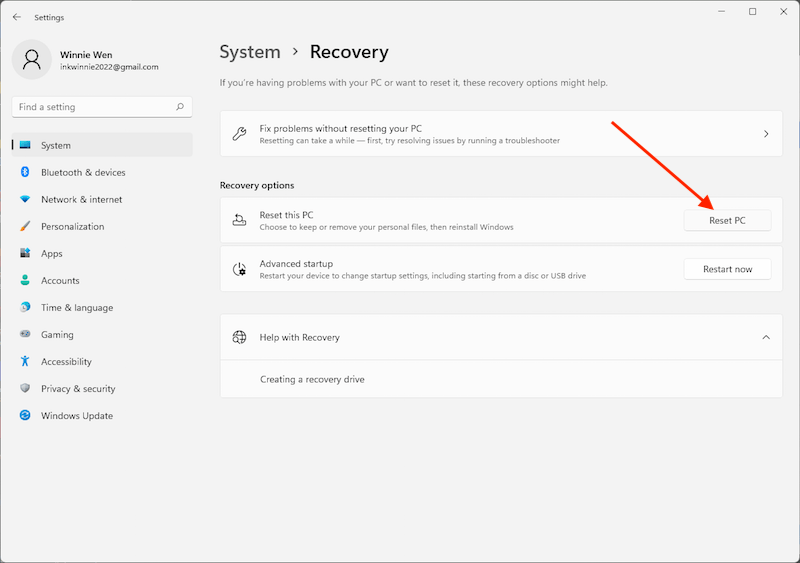This screenshot has width=800, height=563.
Task: Click the Privacy & security shield icon
Action: click(25, 389)
